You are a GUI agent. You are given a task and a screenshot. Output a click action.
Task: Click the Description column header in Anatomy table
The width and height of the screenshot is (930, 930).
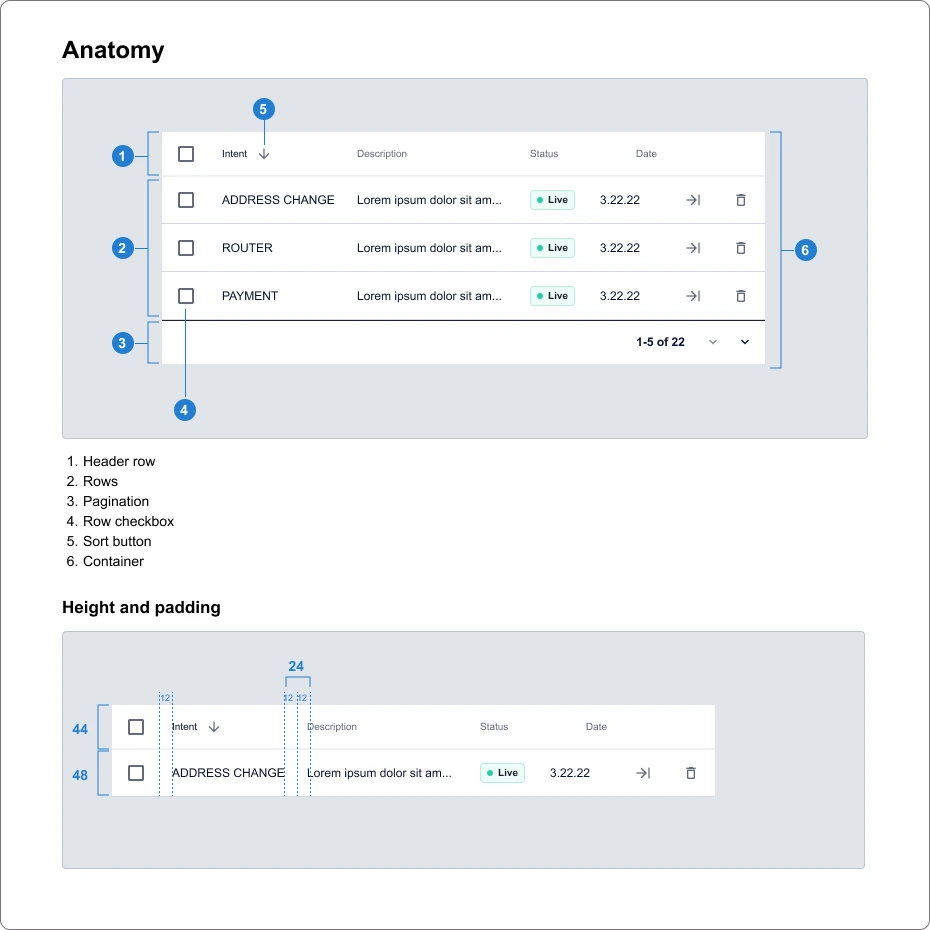[x=382, y=154]
